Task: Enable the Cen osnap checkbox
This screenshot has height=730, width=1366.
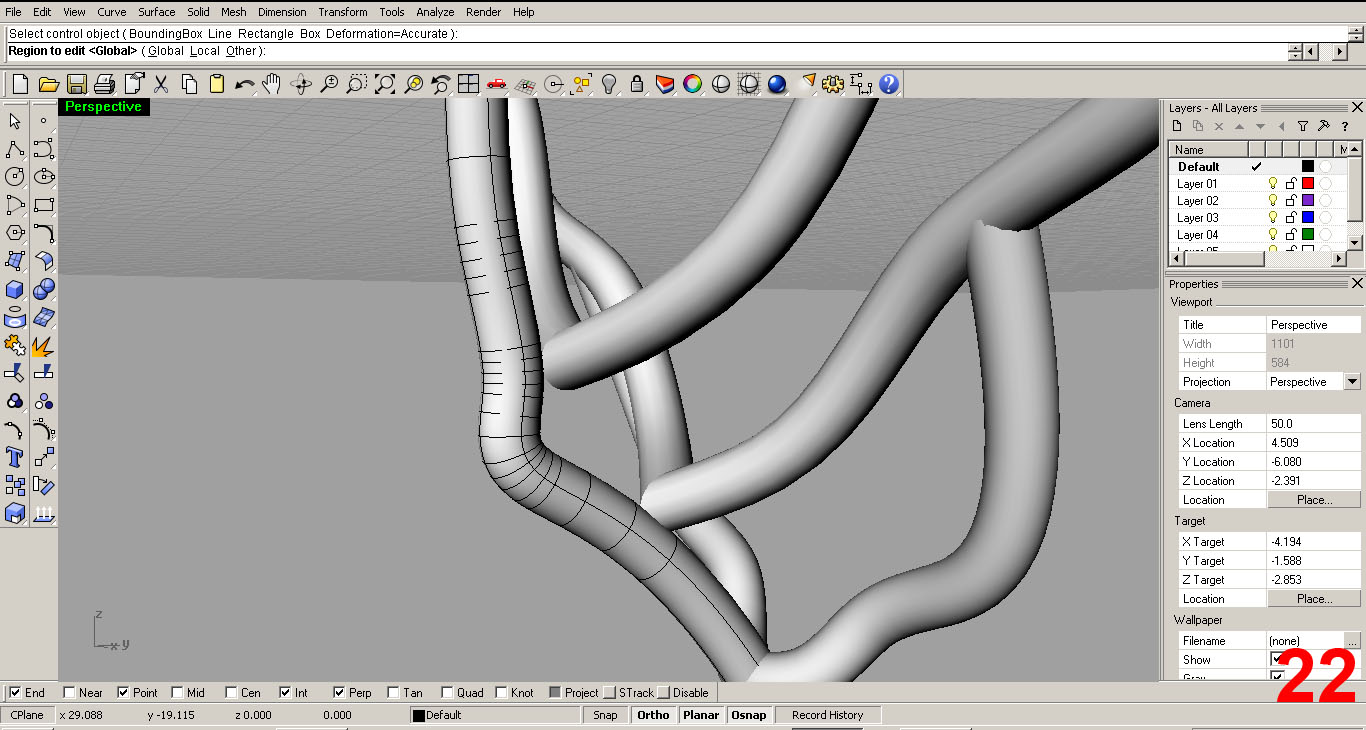Action: pos(231,692)
